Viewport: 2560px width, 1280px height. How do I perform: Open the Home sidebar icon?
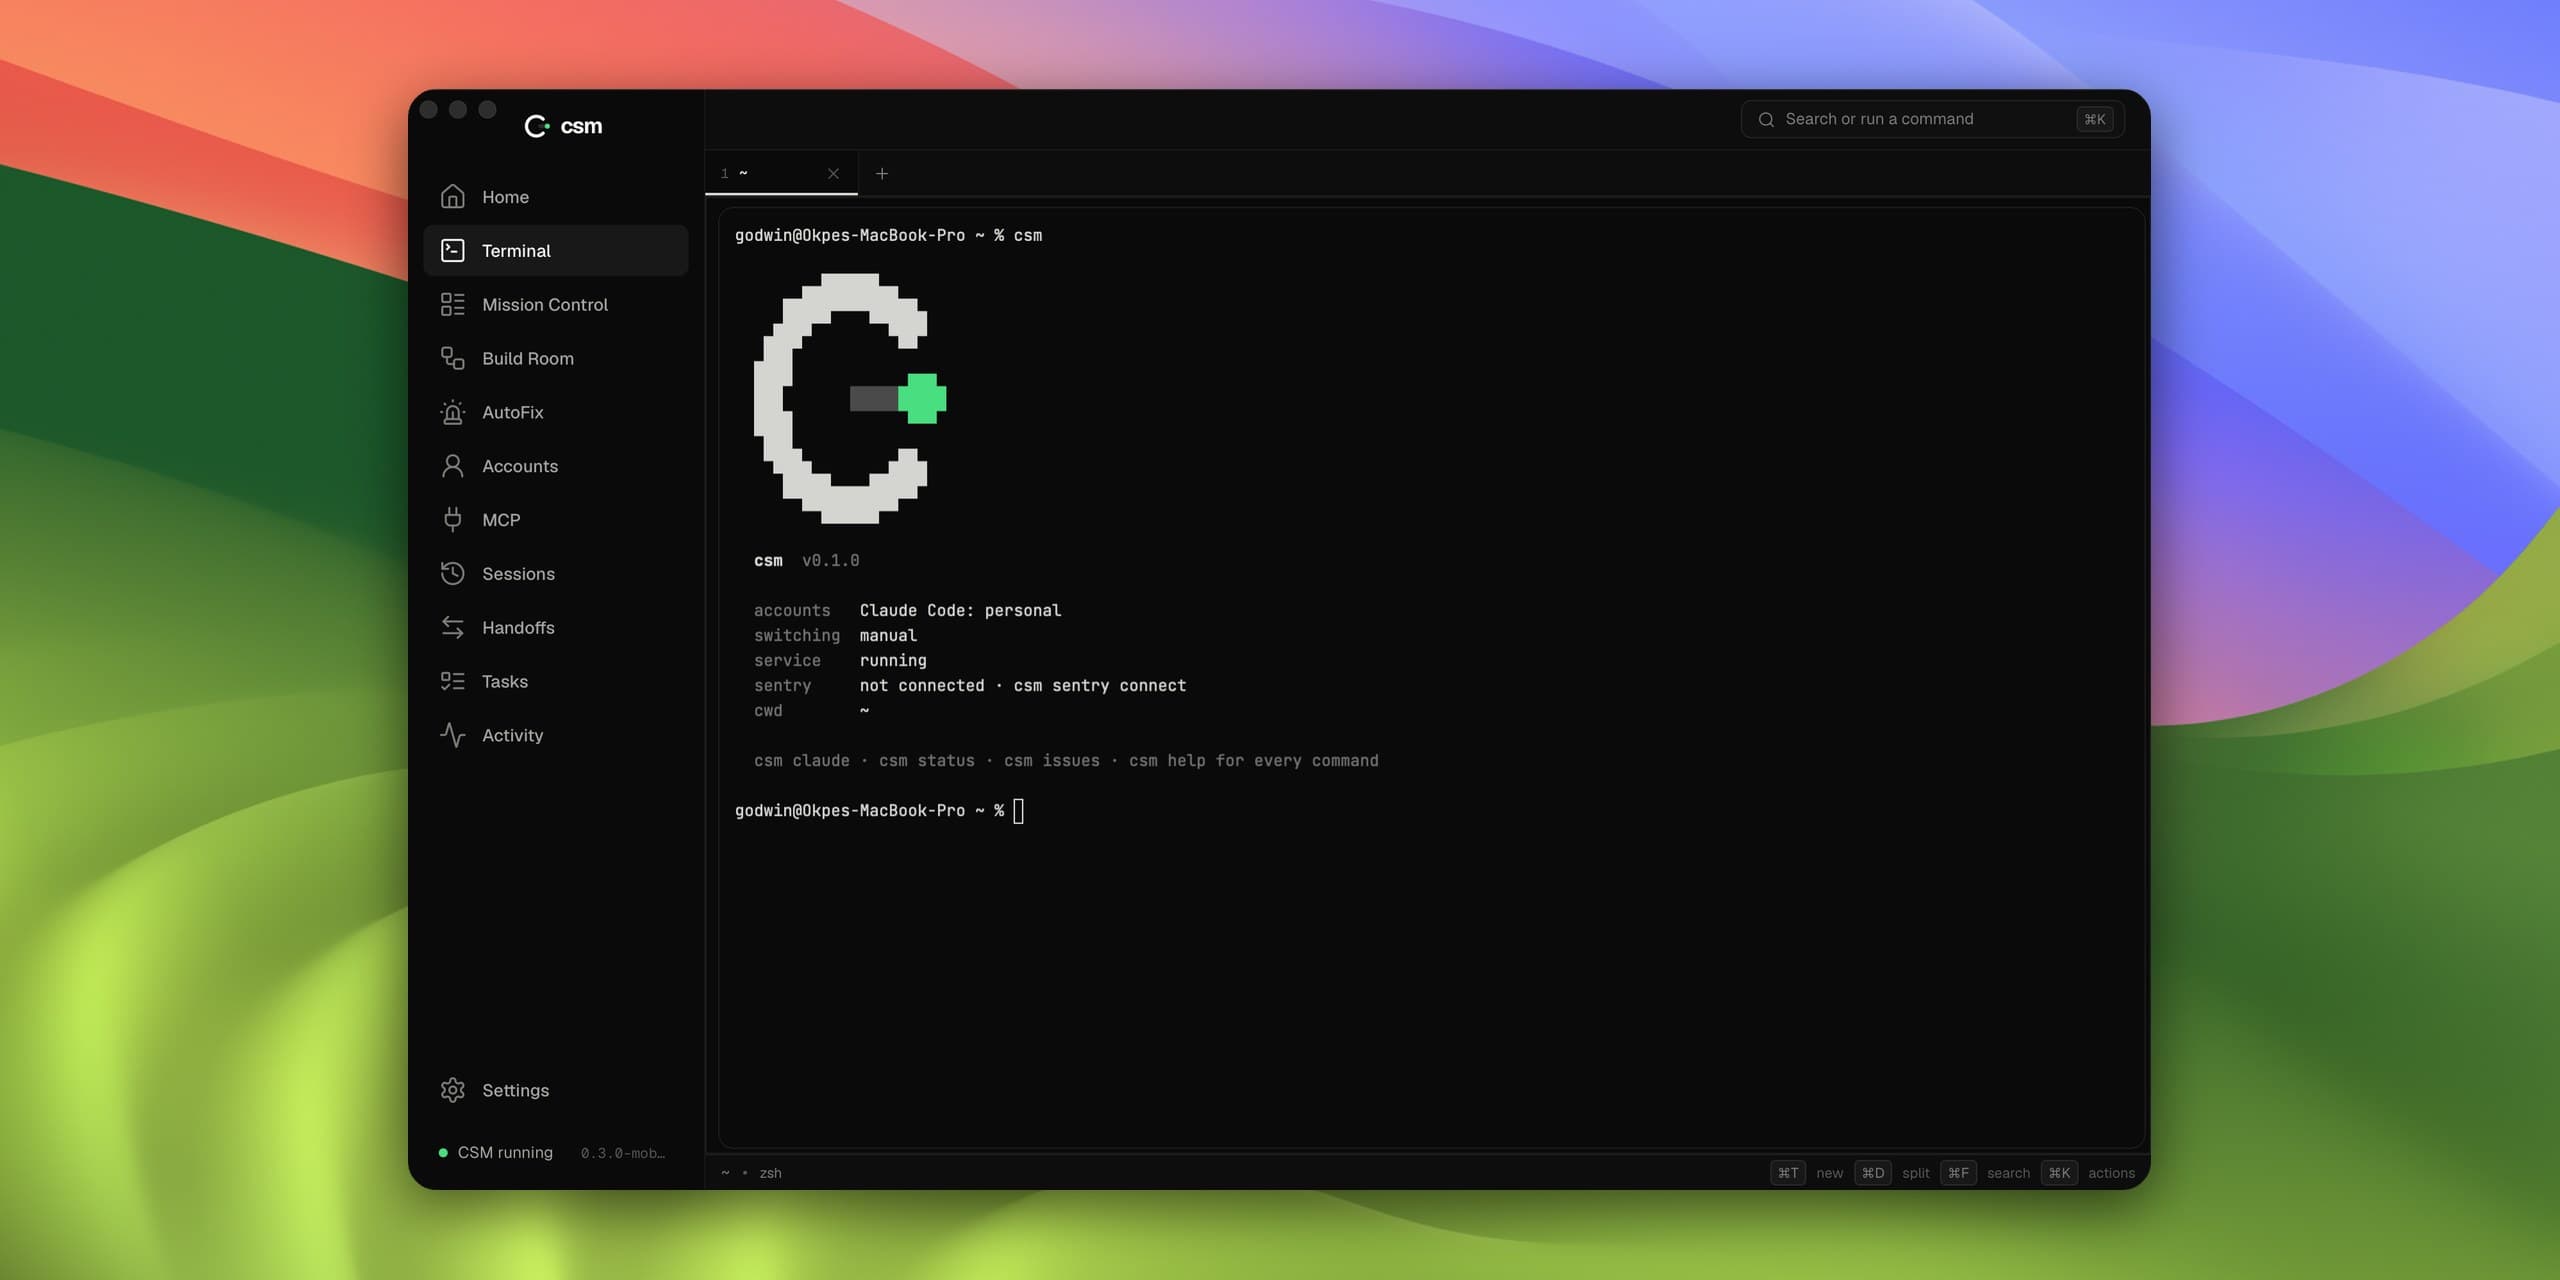[x=452, y=197]
